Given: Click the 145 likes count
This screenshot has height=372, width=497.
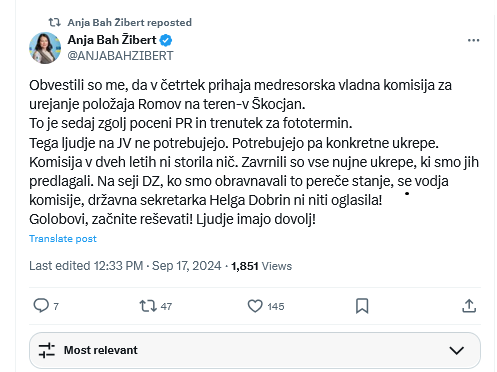Looking at the screenshot, I should pos(276,306).
